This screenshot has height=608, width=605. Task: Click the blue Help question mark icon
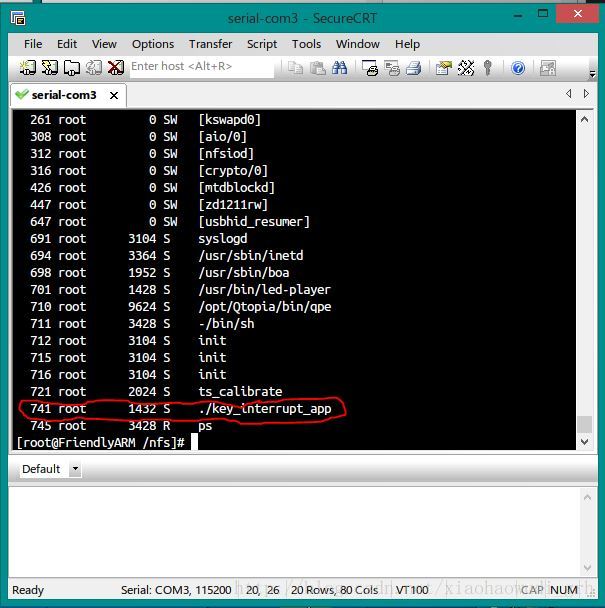[518, 68]
